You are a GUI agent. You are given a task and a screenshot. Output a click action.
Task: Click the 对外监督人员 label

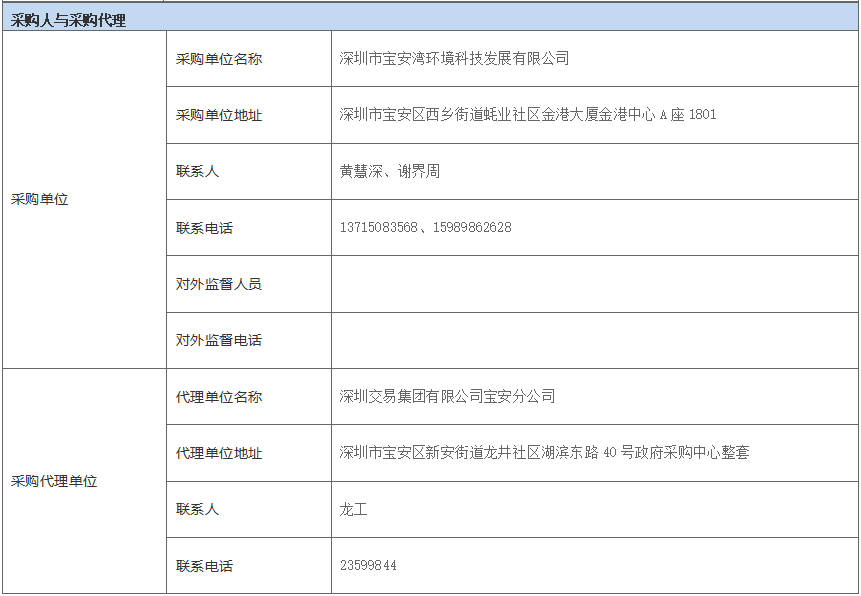219,284
